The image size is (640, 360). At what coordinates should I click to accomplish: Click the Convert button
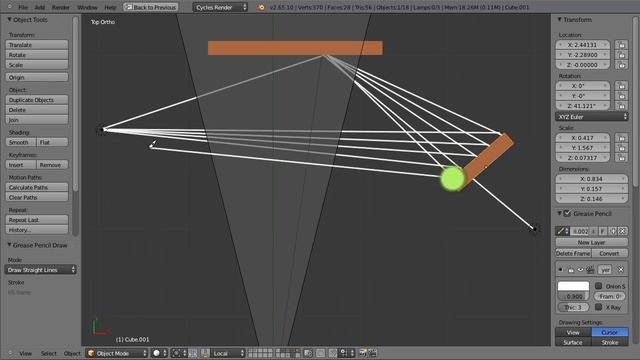609,253
